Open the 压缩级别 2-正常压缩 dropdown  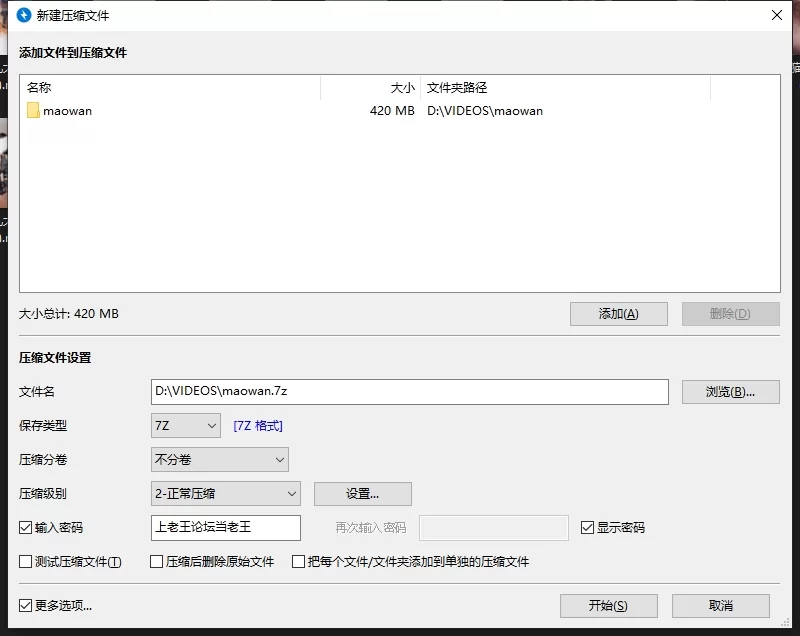point(226,494)
